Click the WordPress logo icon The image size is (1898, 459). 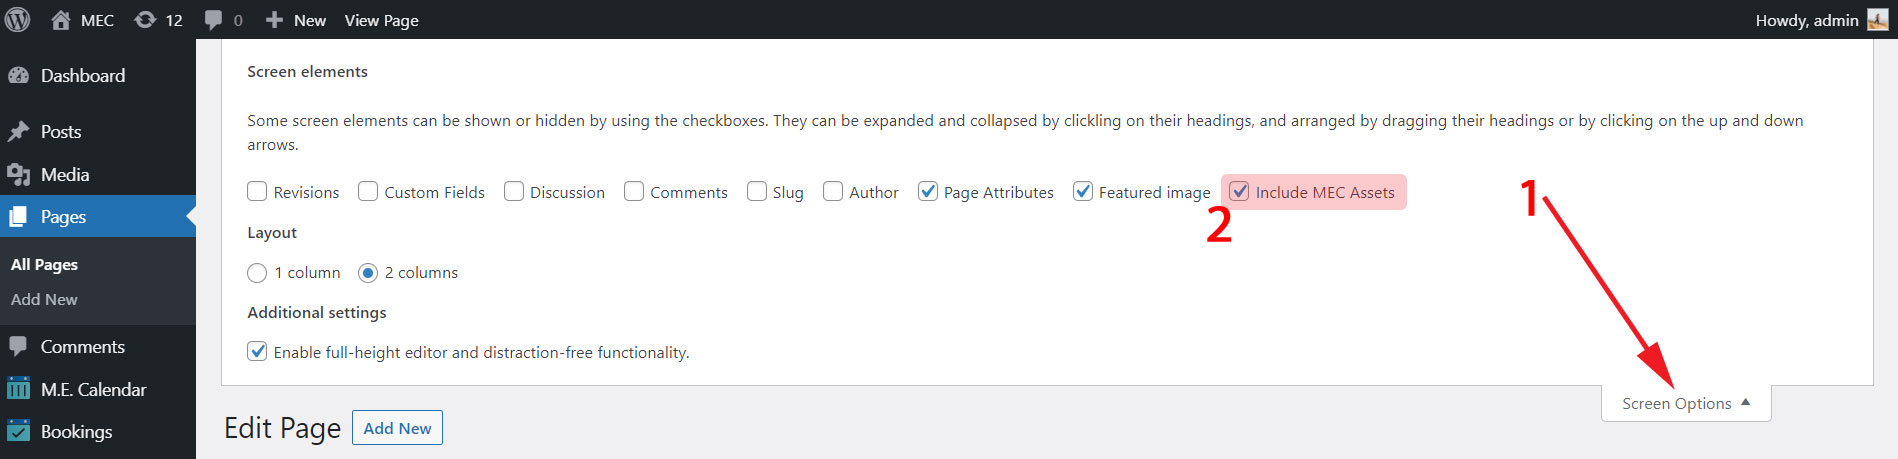coord(18,20)
